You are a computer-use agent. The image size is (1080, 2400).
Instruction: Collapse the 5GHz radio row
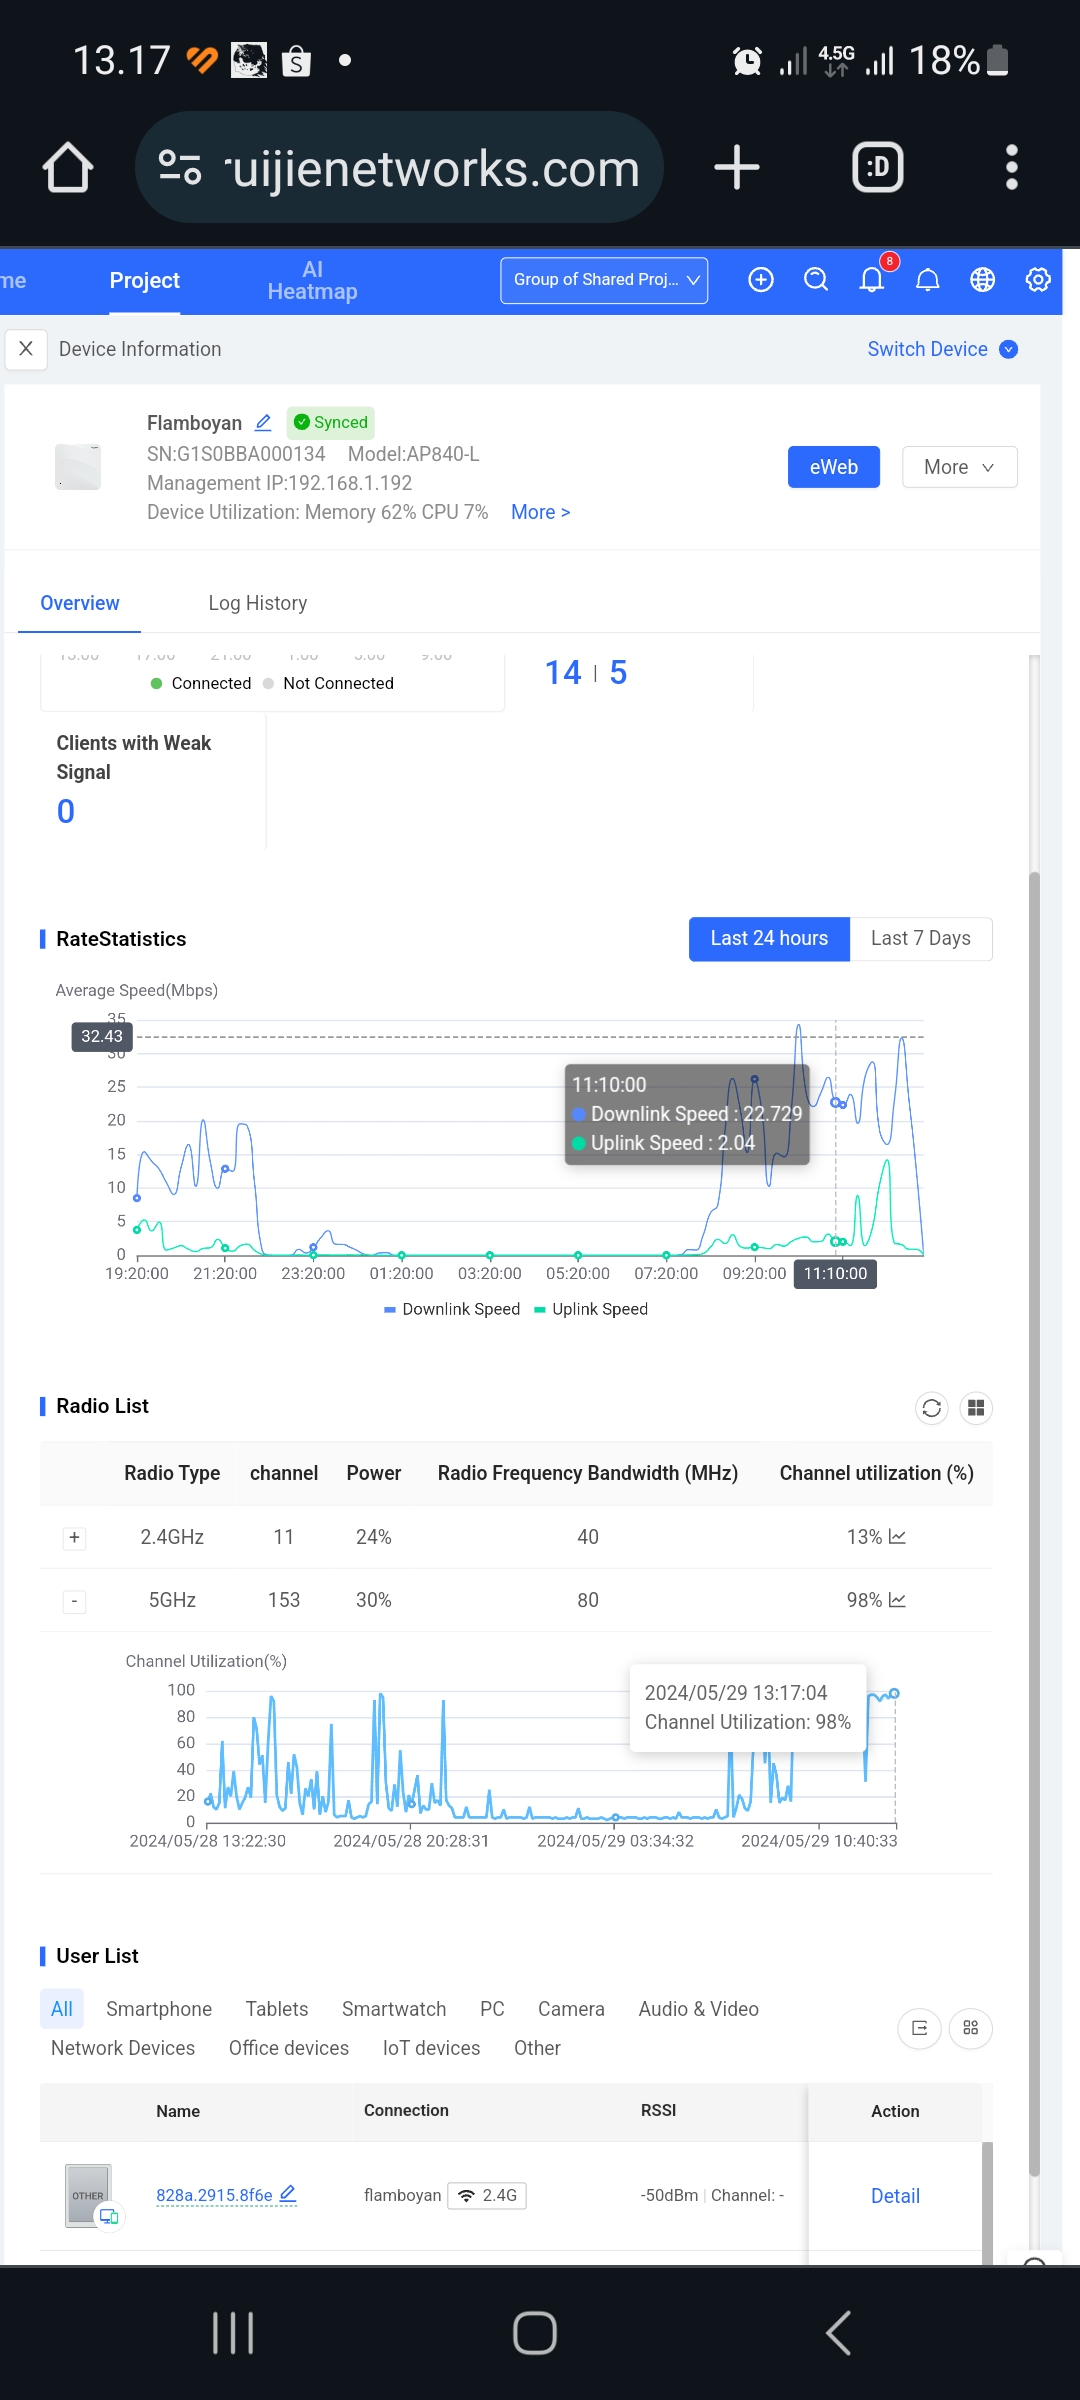click(x=74, y=1601)
